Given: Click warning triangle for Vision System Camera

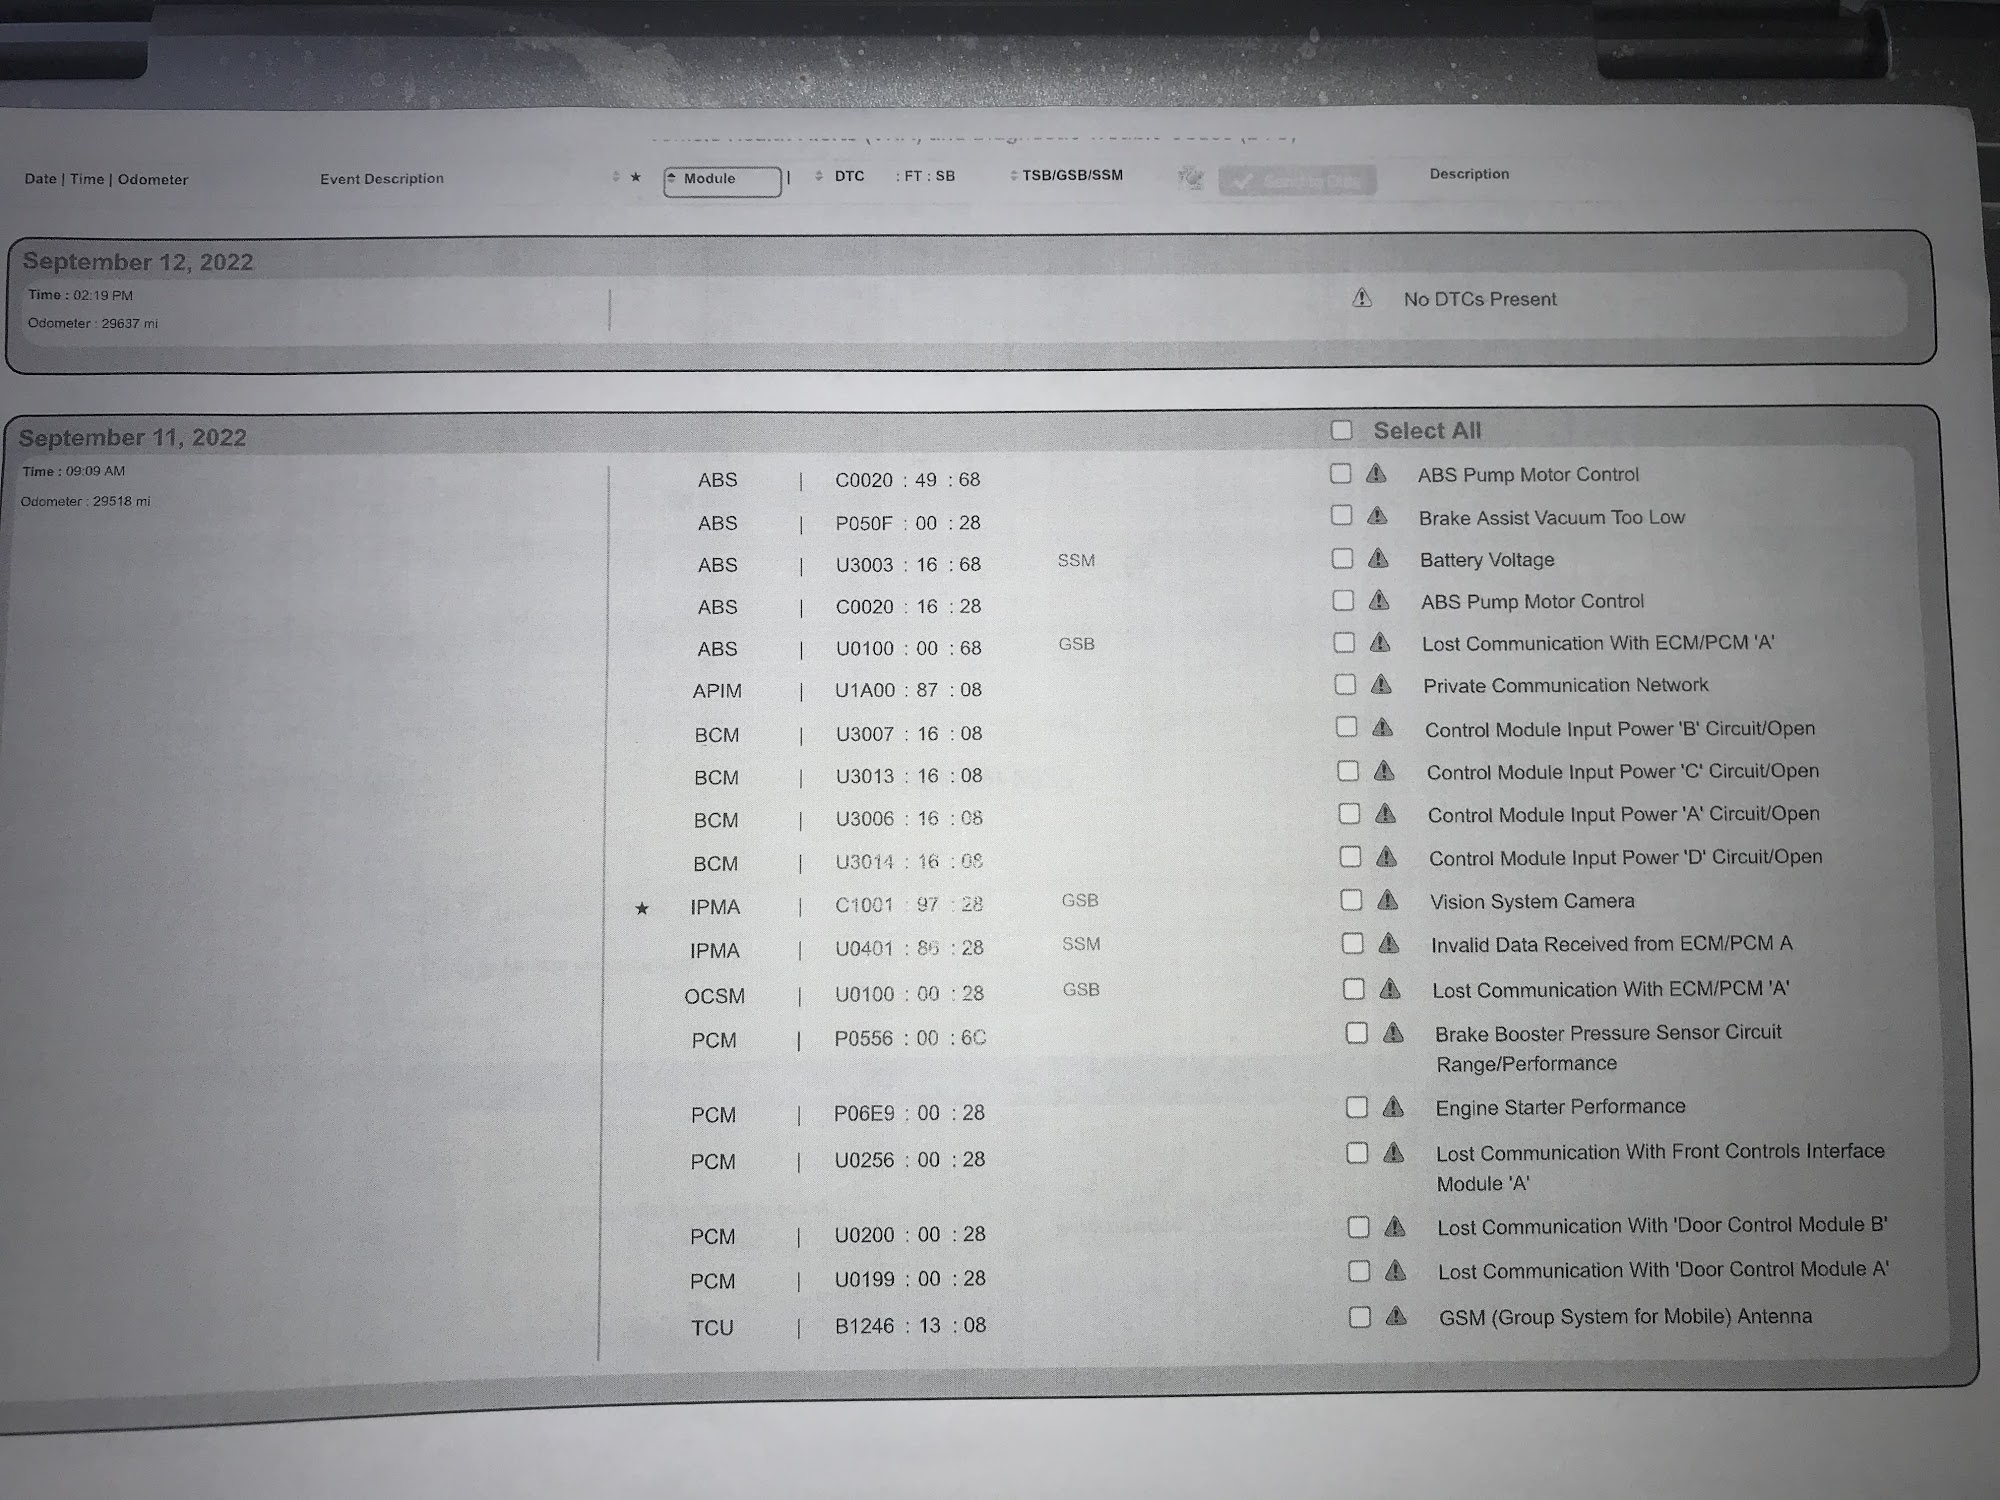Looking at the screenshot, I should [1387, 901].
